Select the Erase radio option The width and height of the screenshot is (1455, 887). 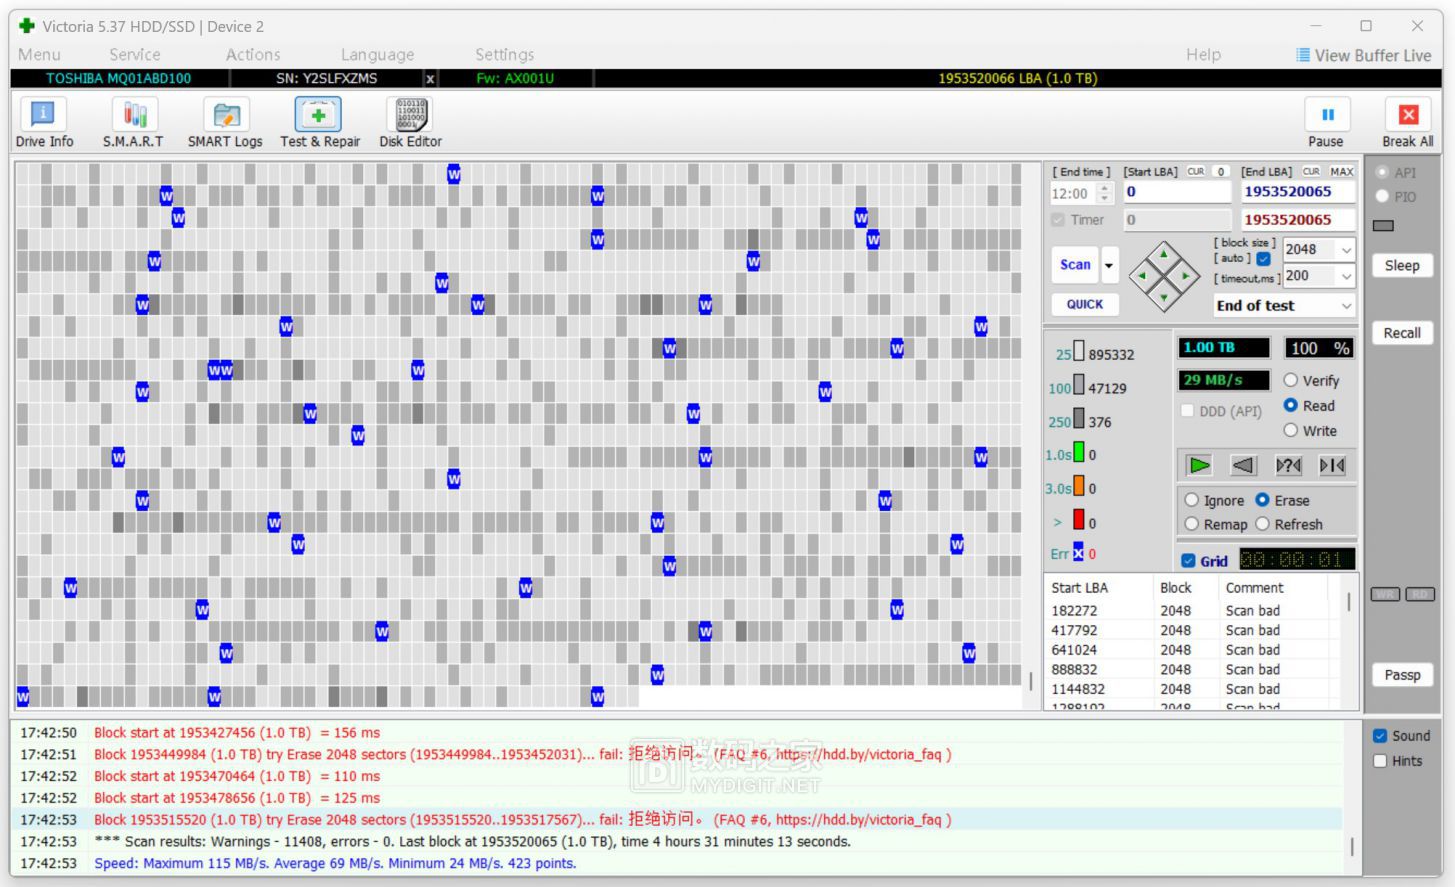(1262, 500)
